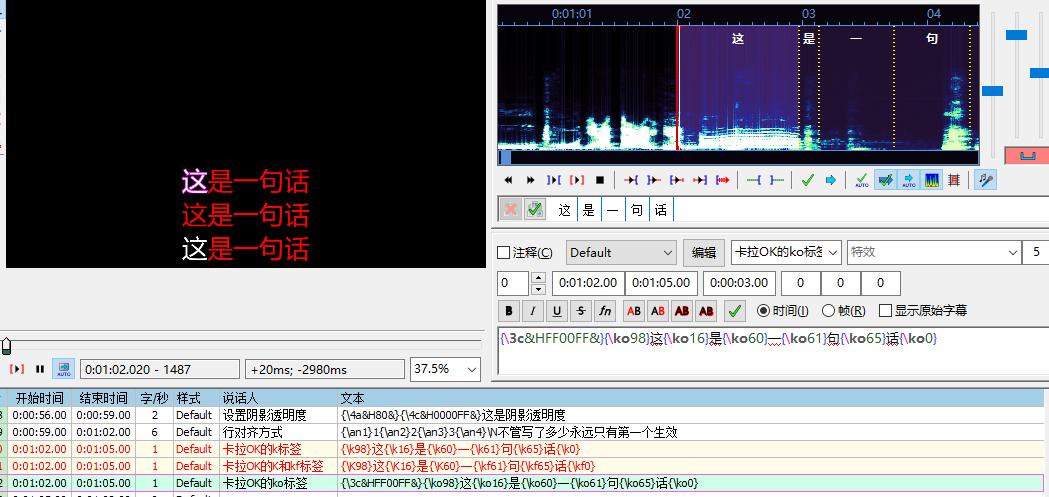Toggle auto-commit green check AUTO icon
This screenshot has width=1049, height=497.
point(862,180)
